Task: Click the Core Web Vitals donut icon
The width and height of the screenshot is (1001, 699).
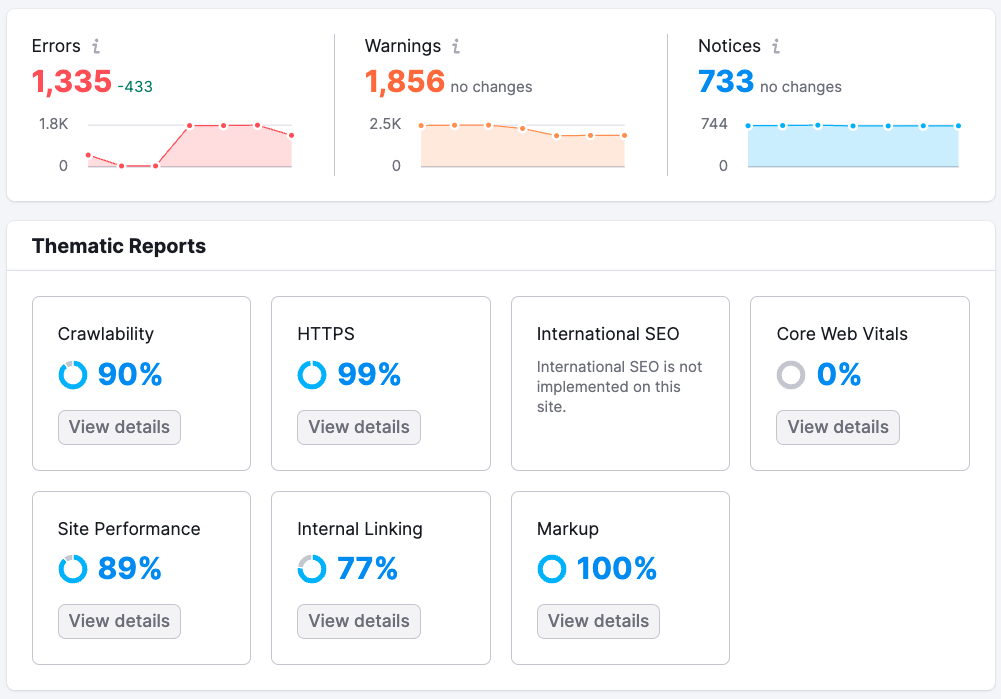Action: [791, 375]
